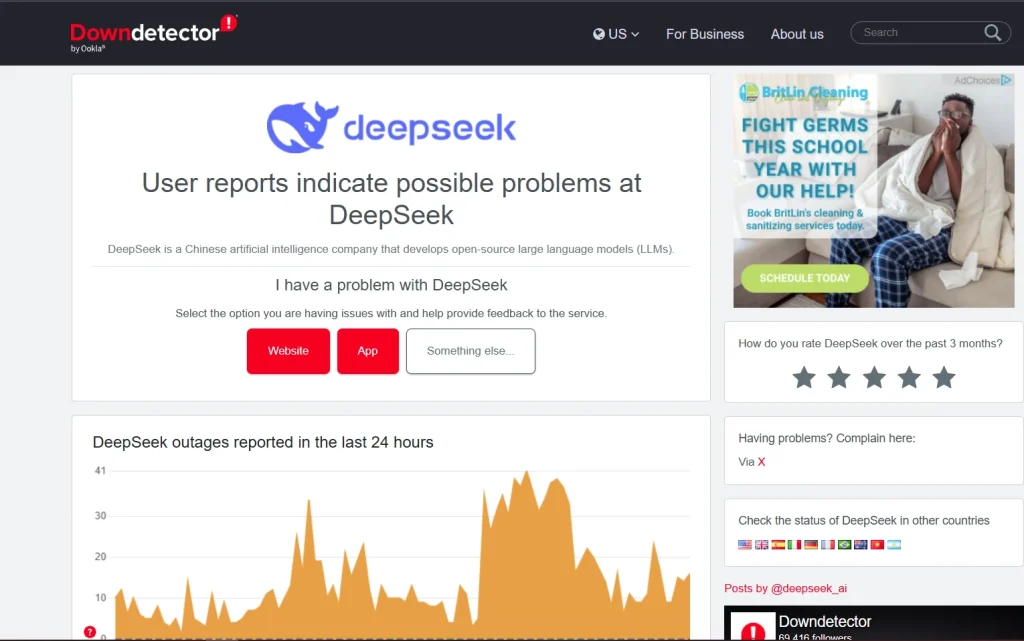This screenshot has width=1024, height=641.
Task: Select the France flag
Action: 827,544
